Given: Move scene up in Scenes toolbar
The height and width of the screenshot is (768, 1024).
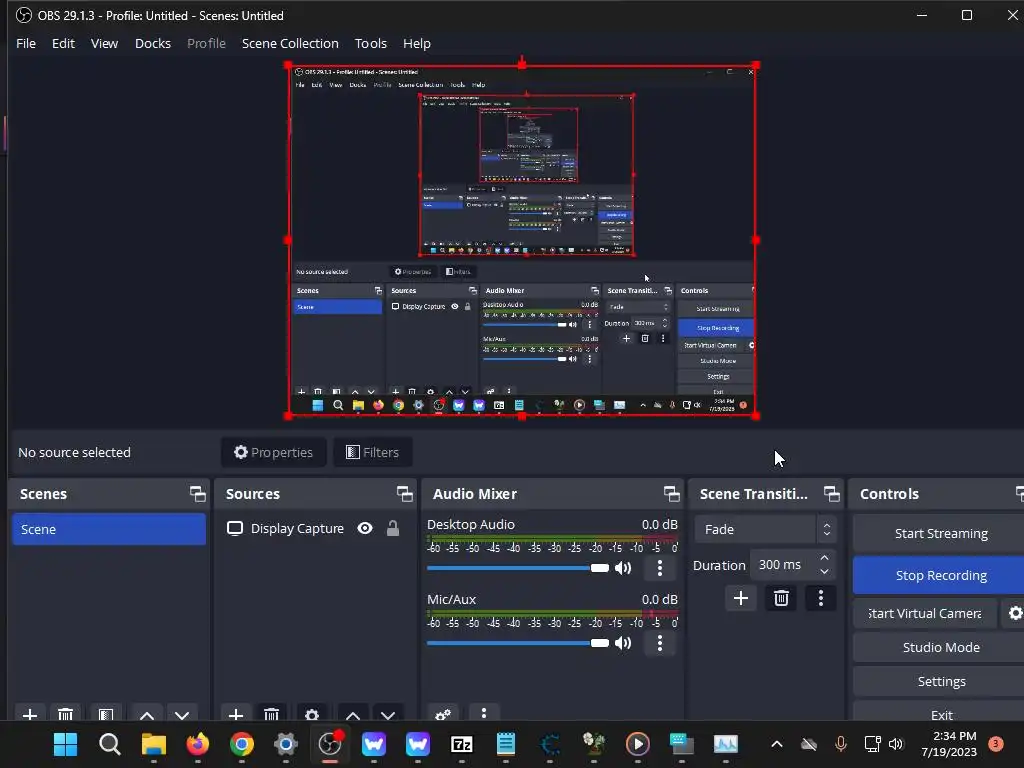Looking at the screenshot, I should click(147, 714).
